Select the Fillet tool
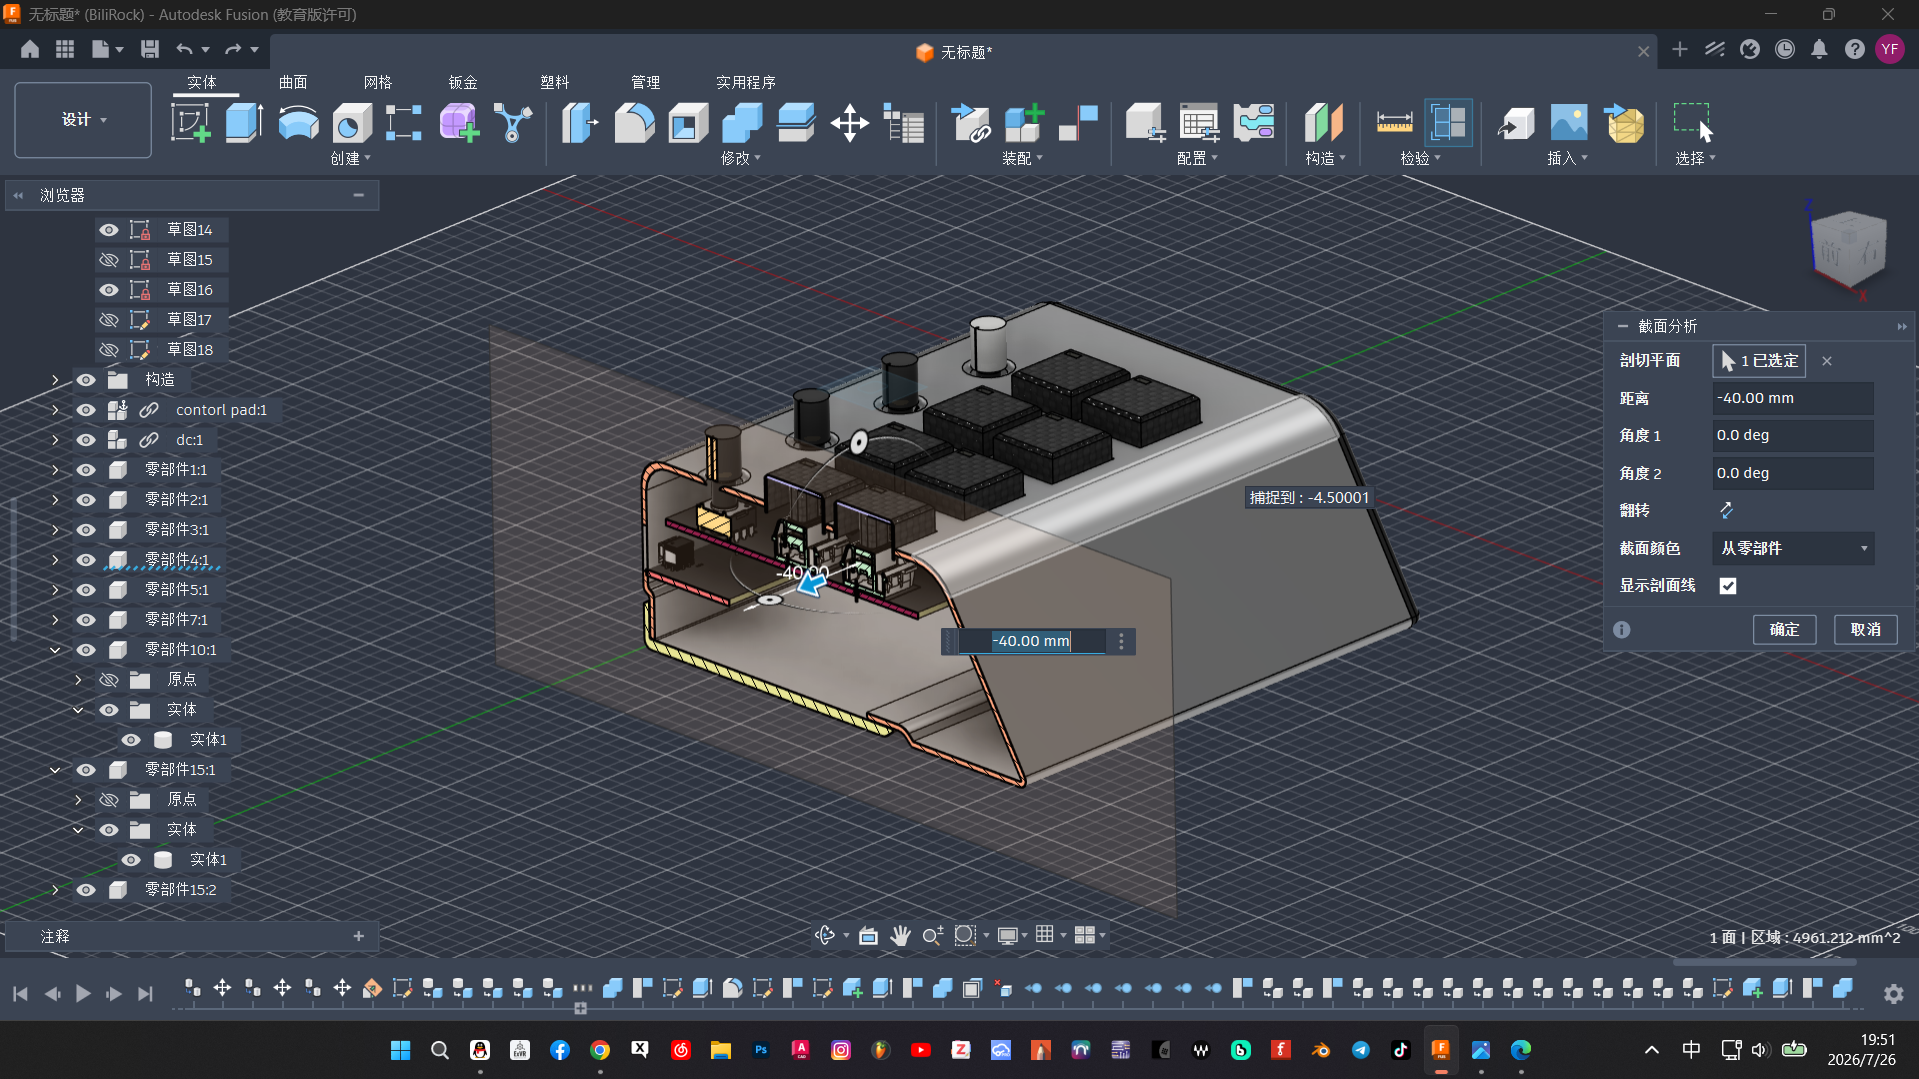This screenshot has width=1919, height=1079. [634, 123]
